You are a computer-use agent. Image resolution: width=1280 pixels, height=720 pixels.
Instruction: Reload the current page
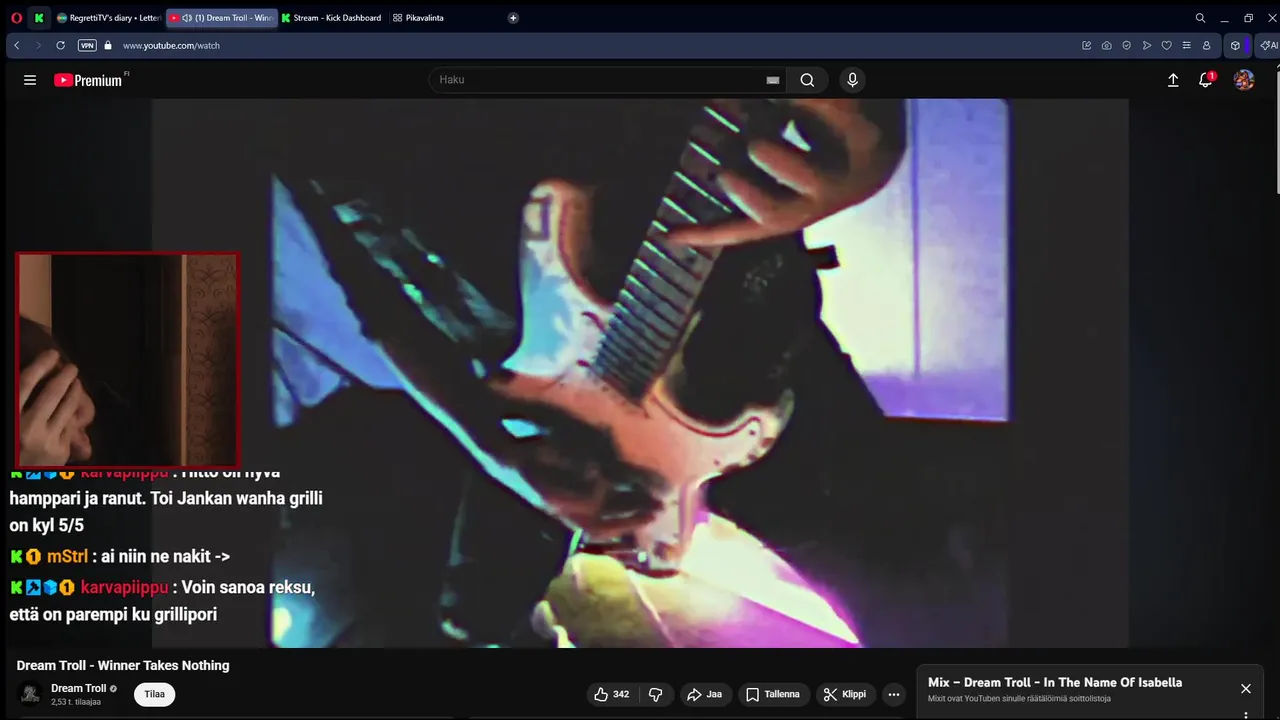point(60,45)
